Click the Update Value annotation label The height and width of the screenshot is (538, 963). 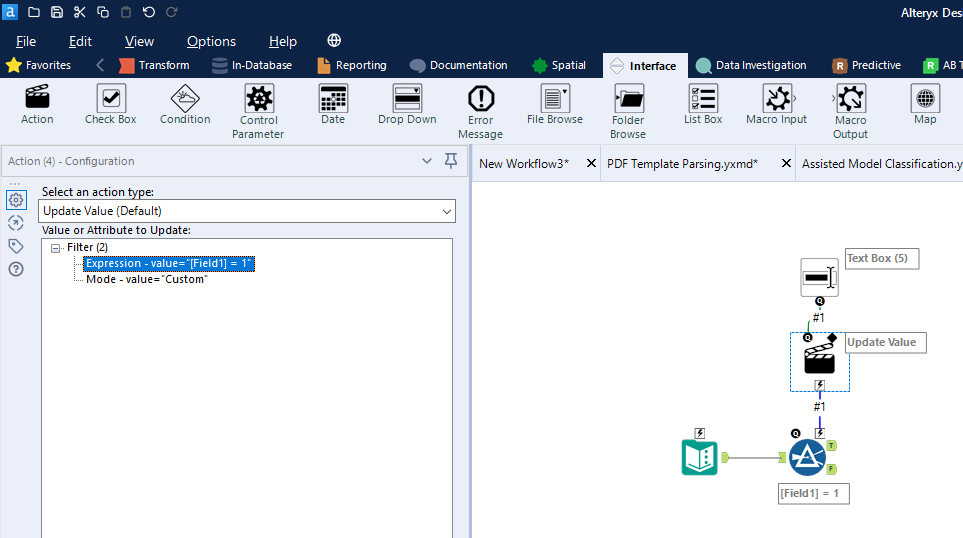pyautogui.click(x=885, y=343)
